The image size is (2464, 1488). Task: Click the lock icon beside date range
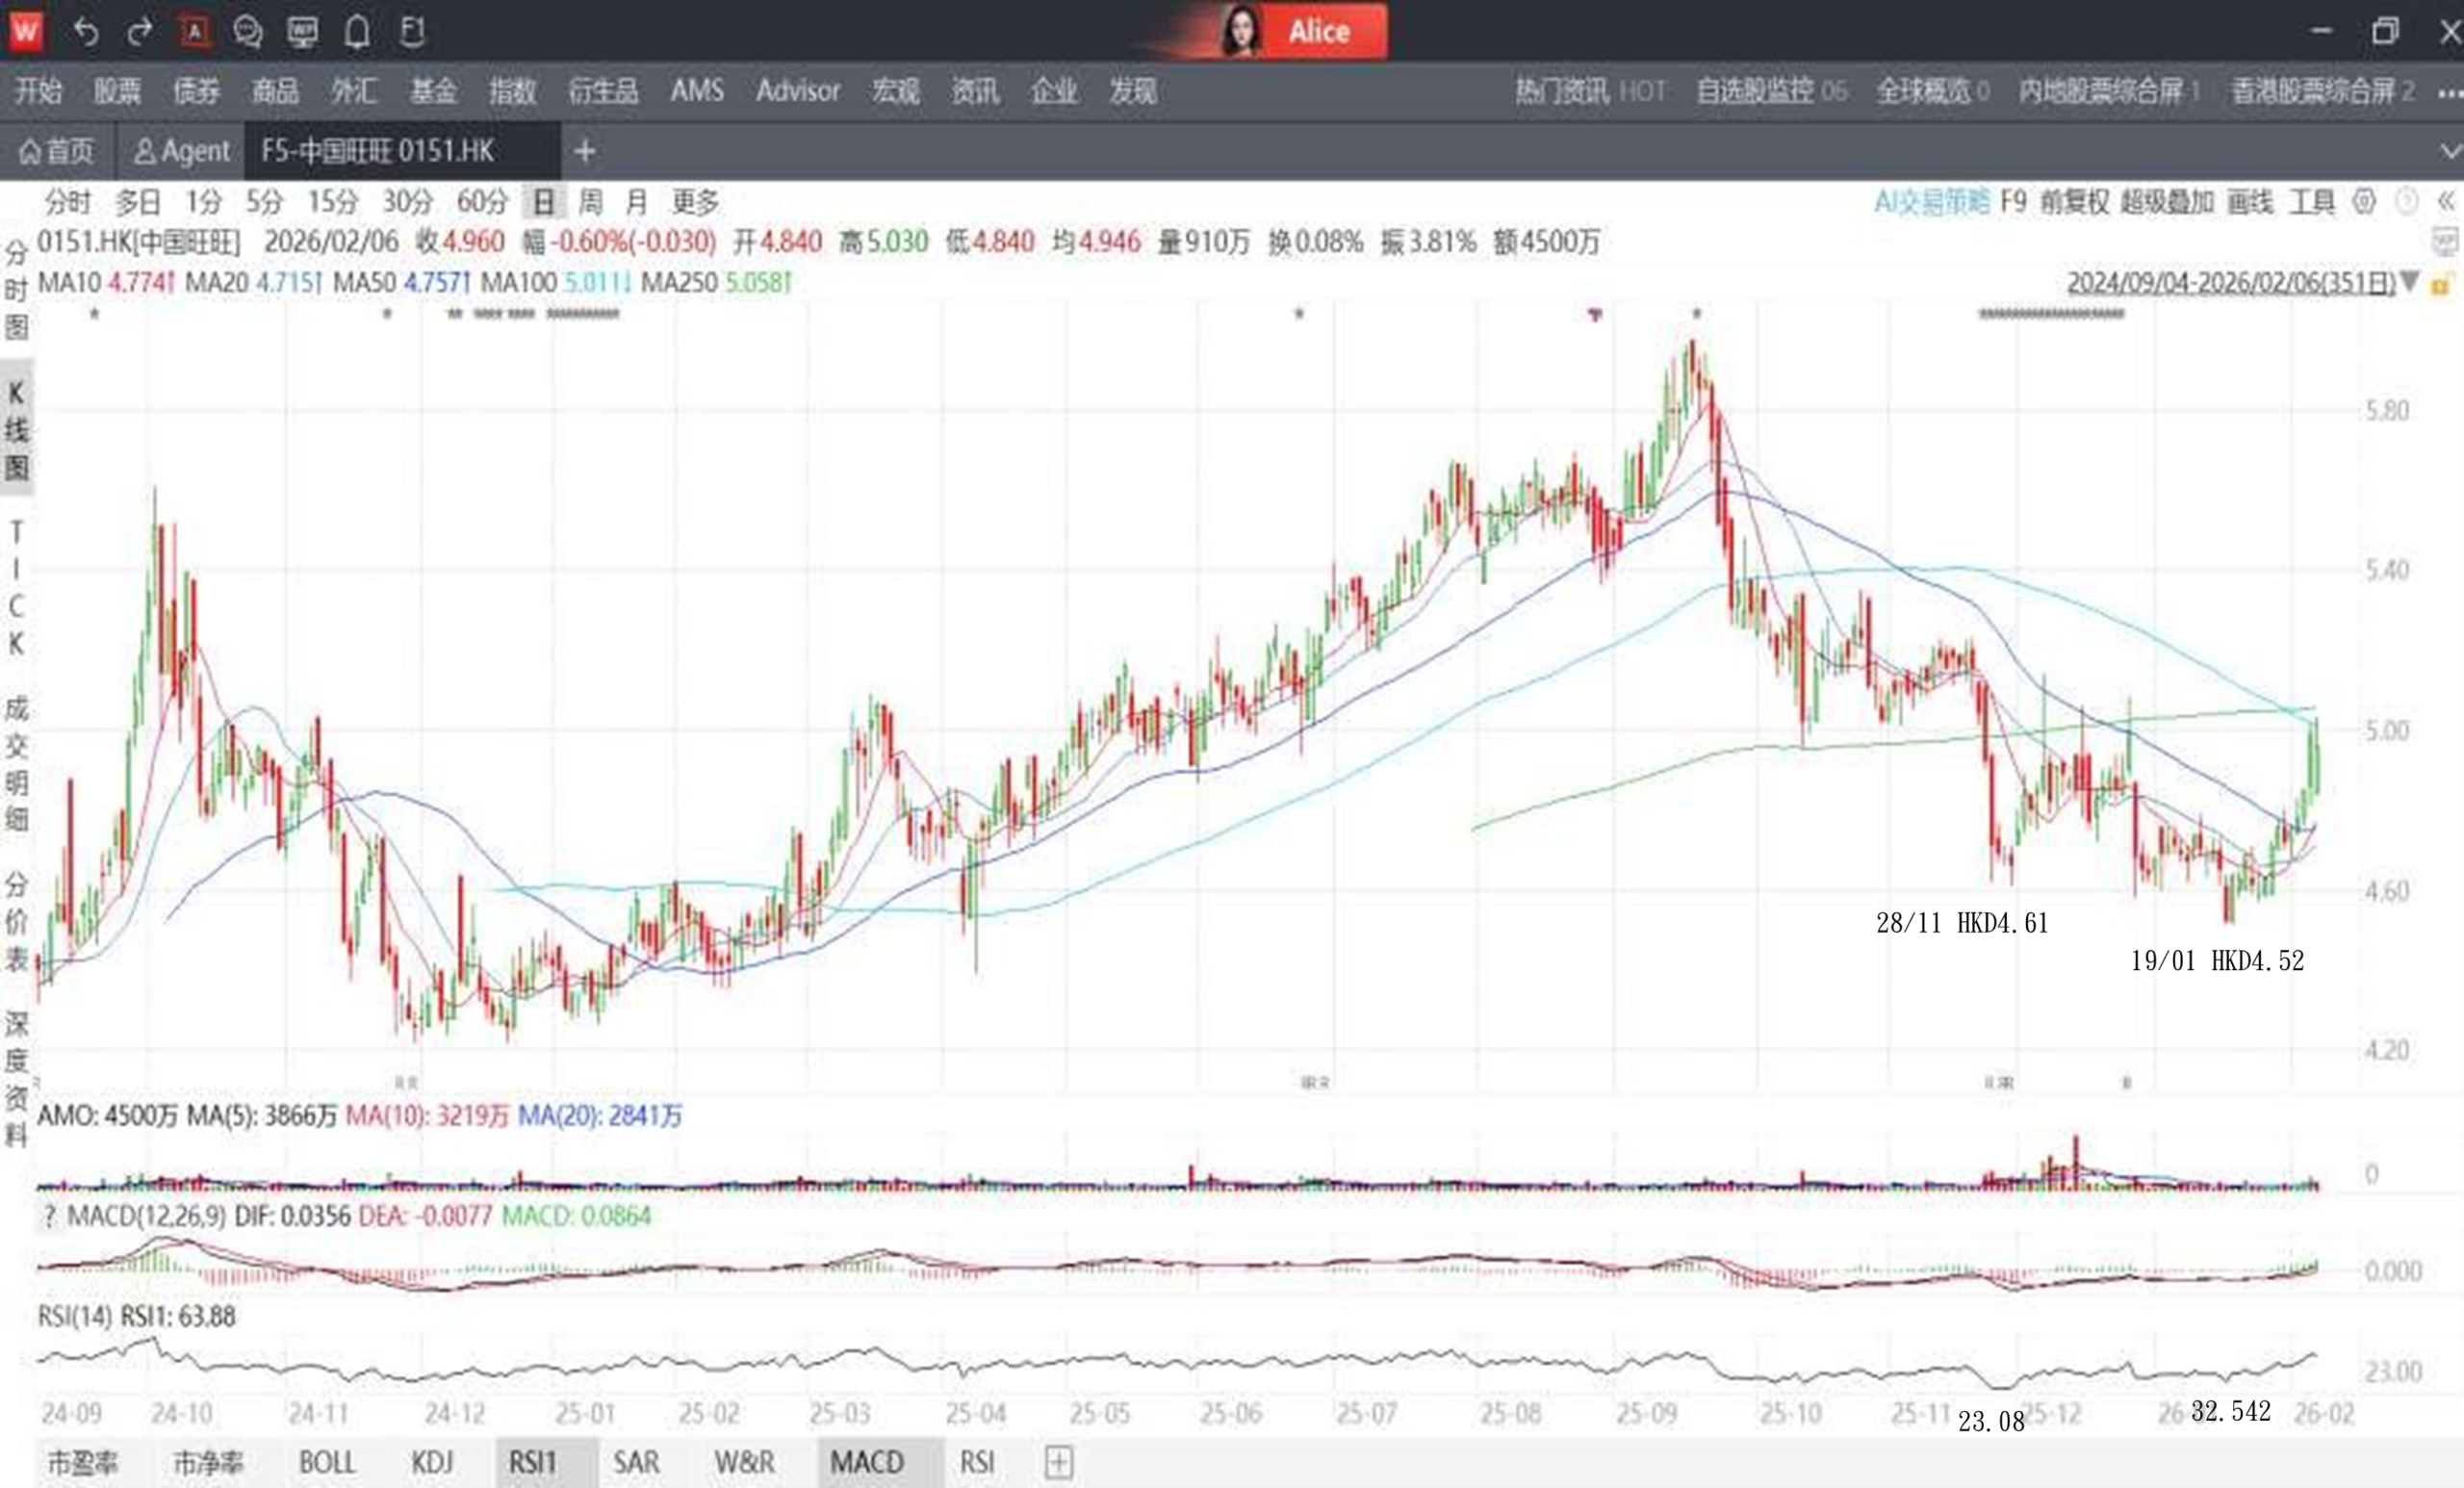pos(2440,283)
